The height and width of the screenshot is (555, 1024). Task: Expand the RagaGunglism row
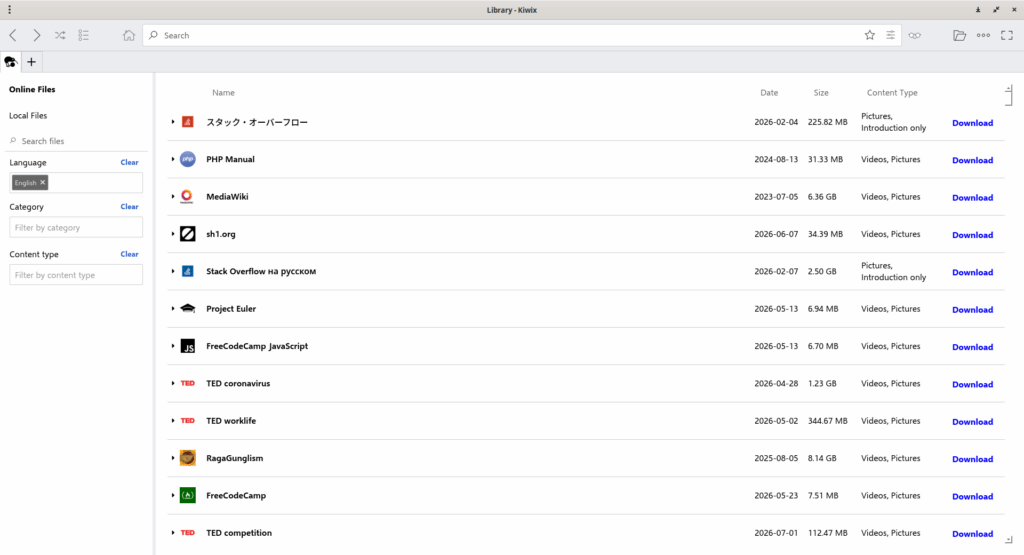point(173,458)
